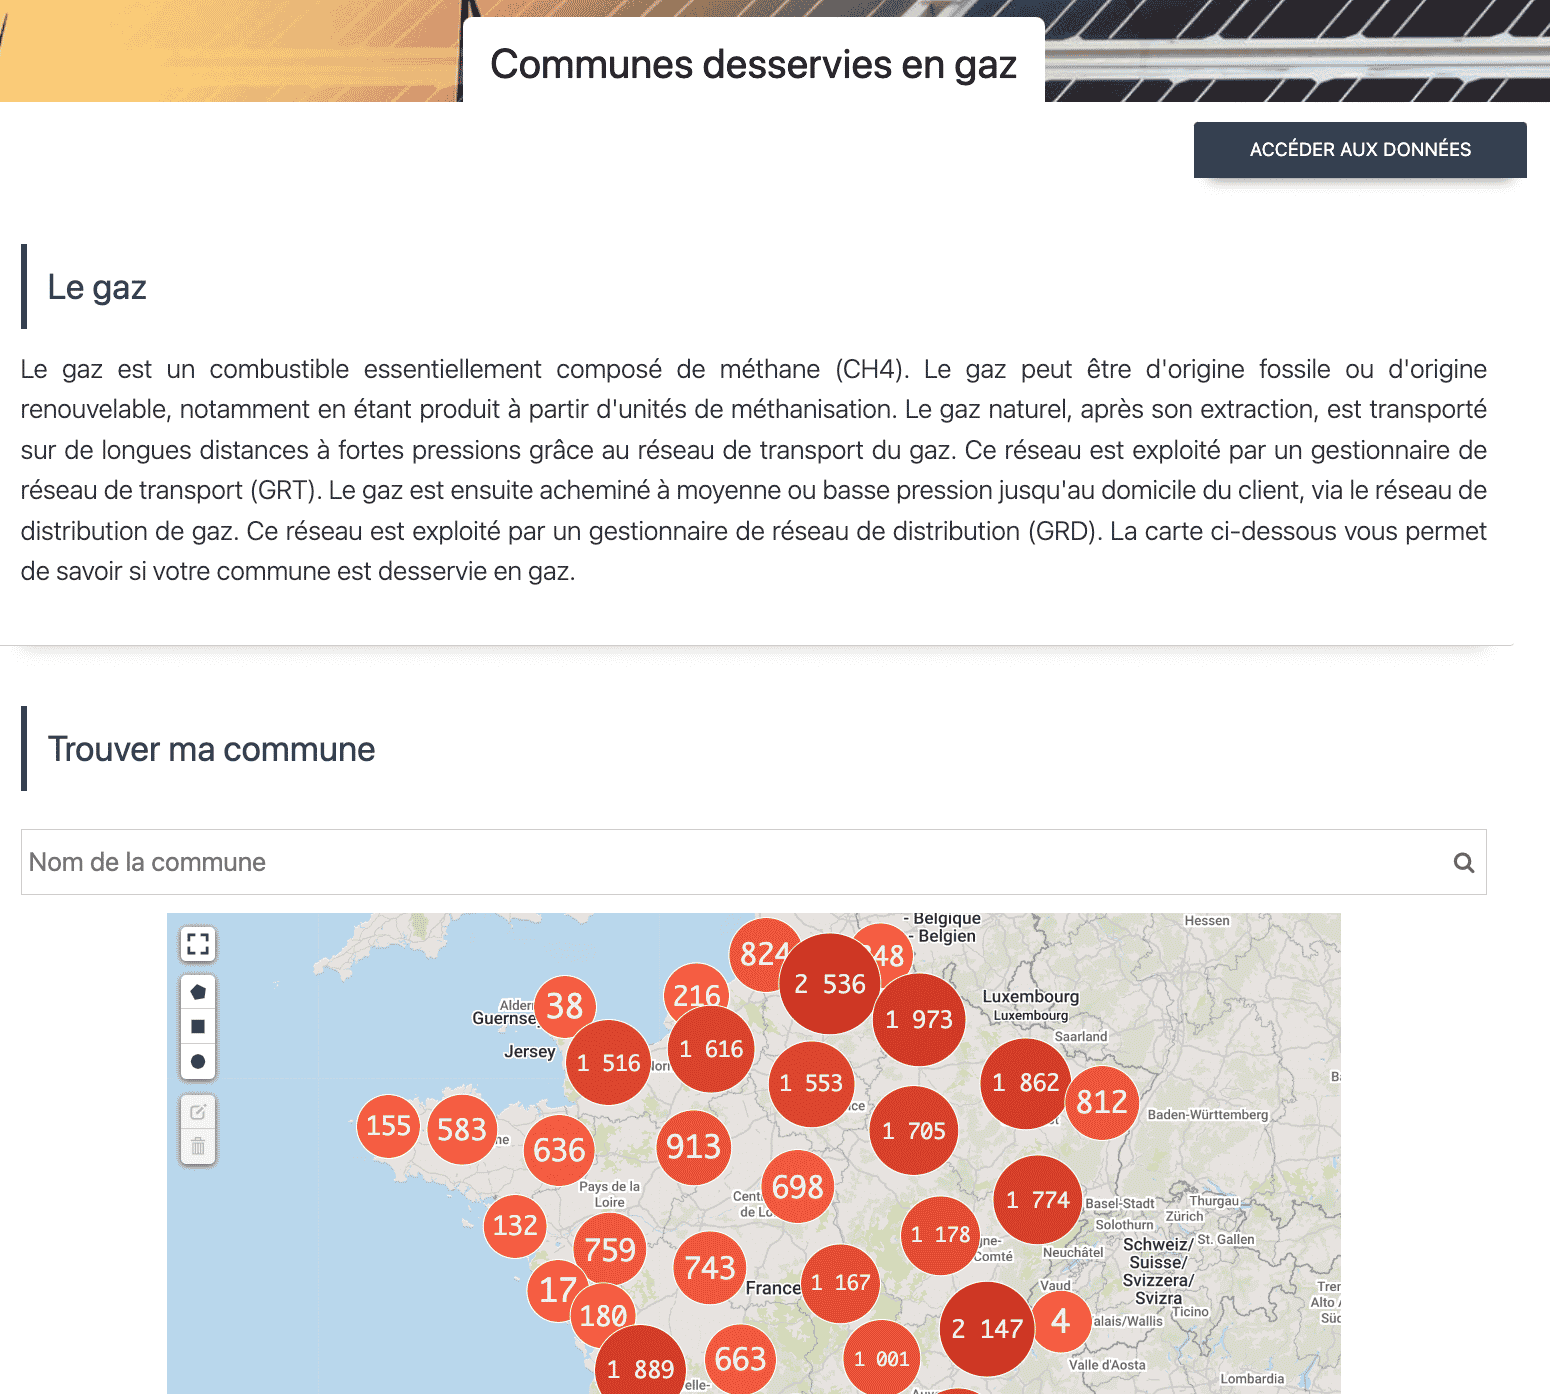Click the 812 cluster marker
Image resolution: width=1550 pixels, height=1394 pixels.
tap(1101, 1102)
